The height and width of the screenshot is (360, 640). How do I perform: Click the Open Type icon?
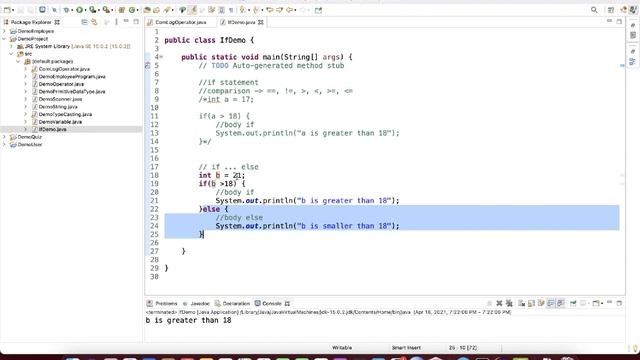point(147,10)
